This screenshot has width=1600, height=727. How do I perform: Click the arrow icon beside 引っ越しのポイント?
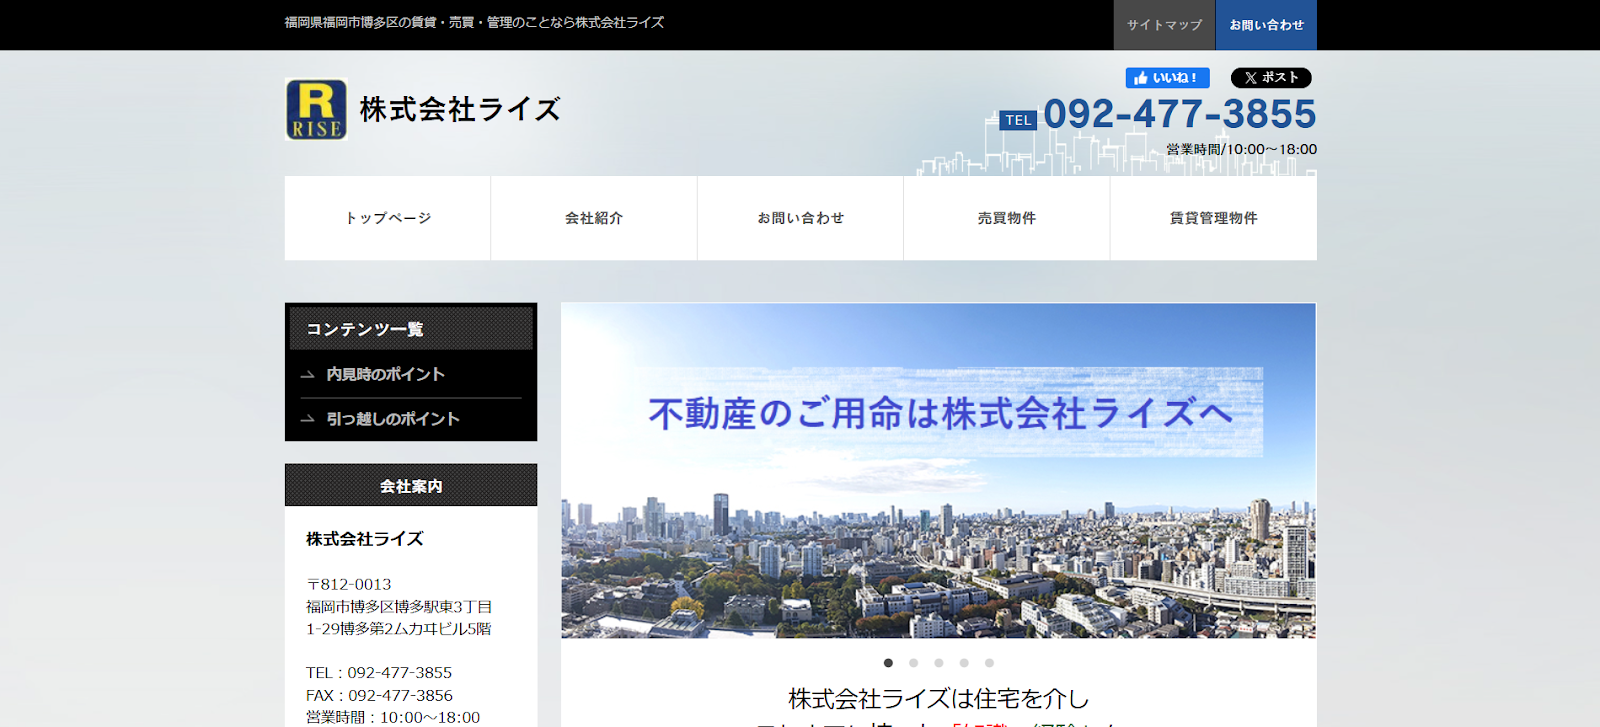(x=307, y=420)
